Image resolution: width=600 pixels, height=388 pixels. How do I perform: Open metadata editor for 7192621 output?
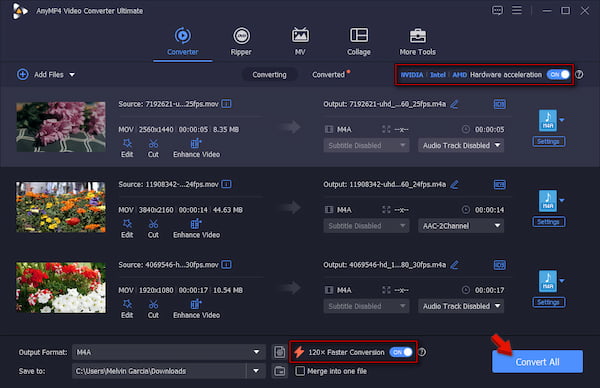click(x=499, y=104)
